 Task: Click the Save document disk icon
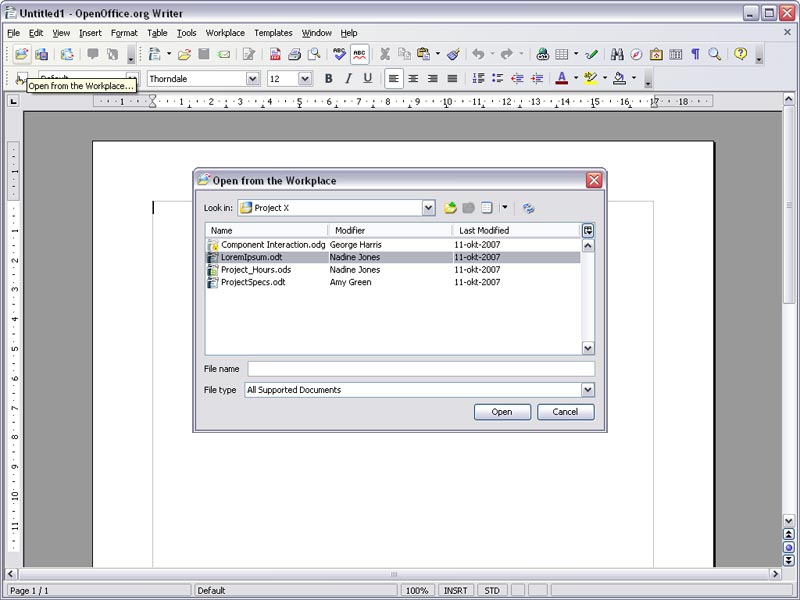(204, 54)
